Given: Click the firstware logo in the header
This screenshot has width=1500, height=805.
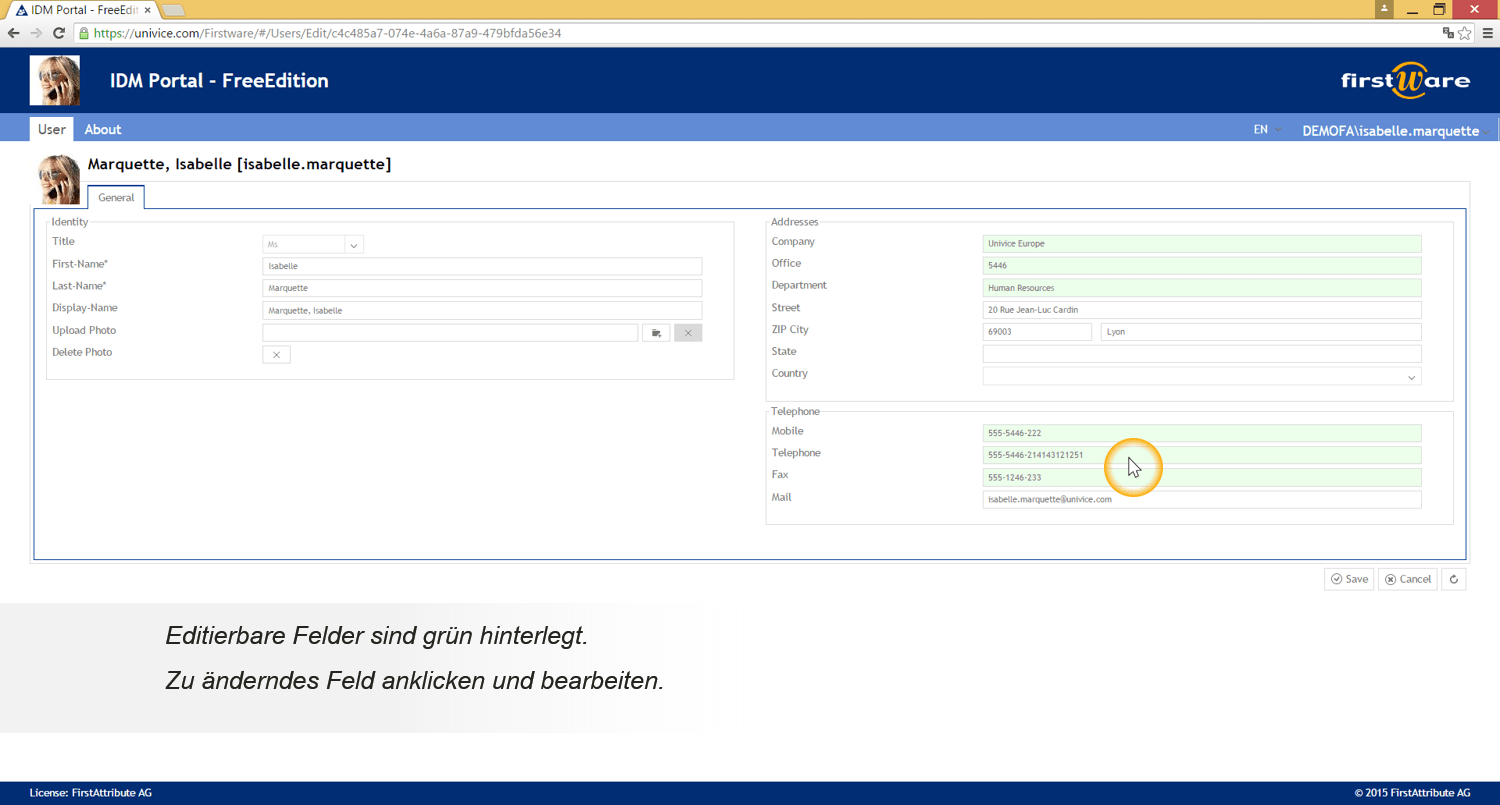Looking at the screenshot, I should click(1405, 80).
